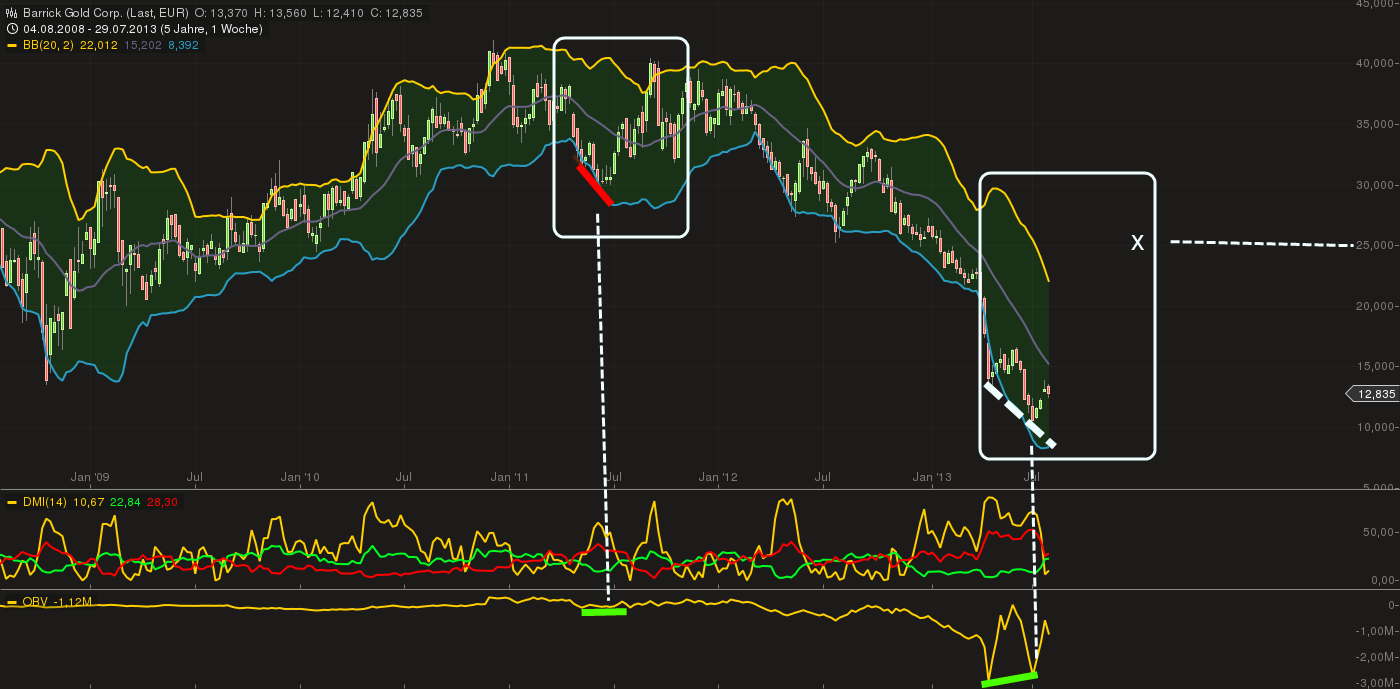Click the clock icon next to the date range
The image size is (1400, 689).
pyautogui.click(x=9, y=29)
